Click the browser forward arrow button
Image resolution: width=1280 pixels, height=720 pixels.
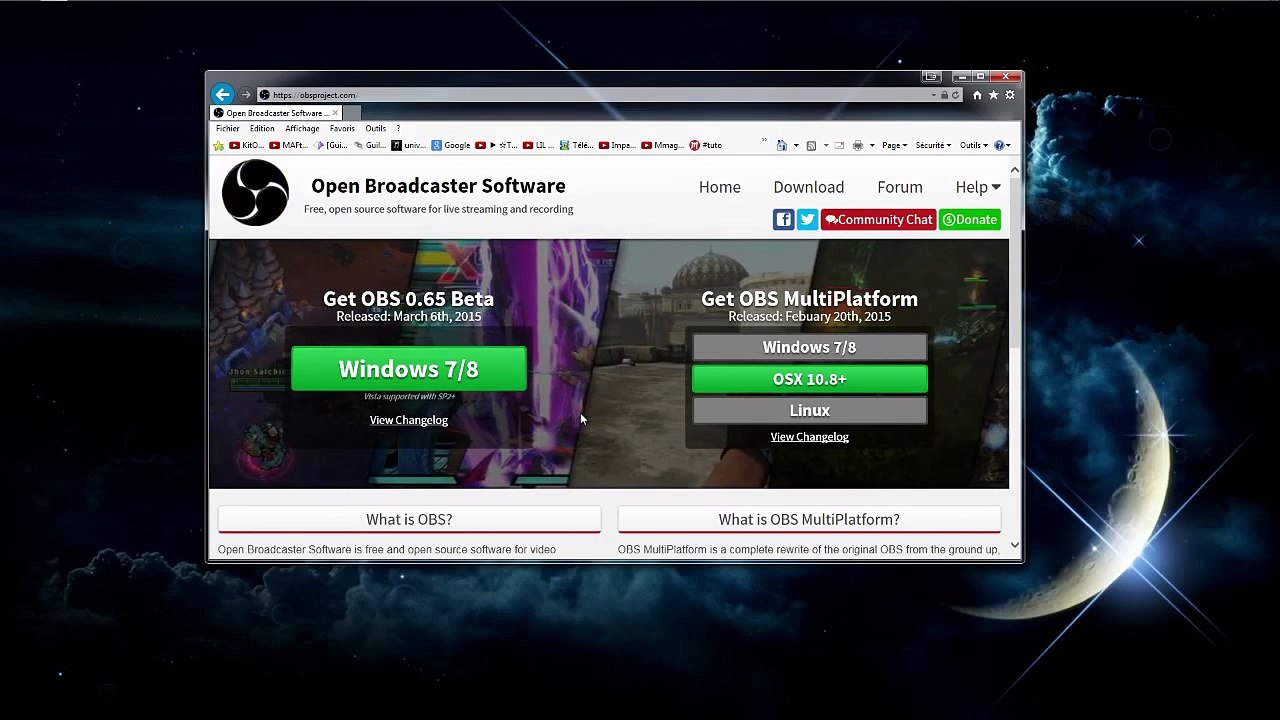click(246, 95)
